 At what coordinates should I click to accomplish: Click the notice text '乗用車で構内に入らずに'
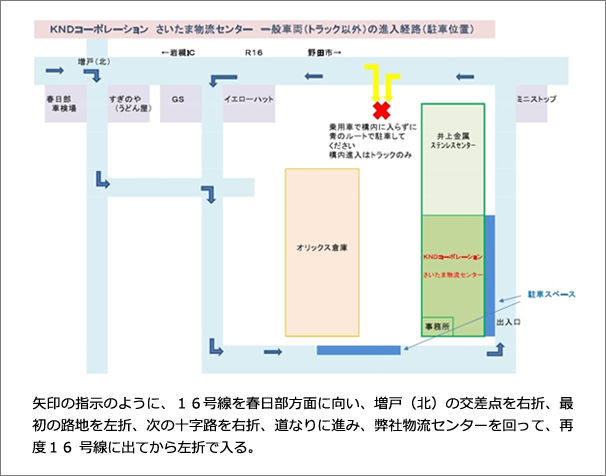click(373, 127)
